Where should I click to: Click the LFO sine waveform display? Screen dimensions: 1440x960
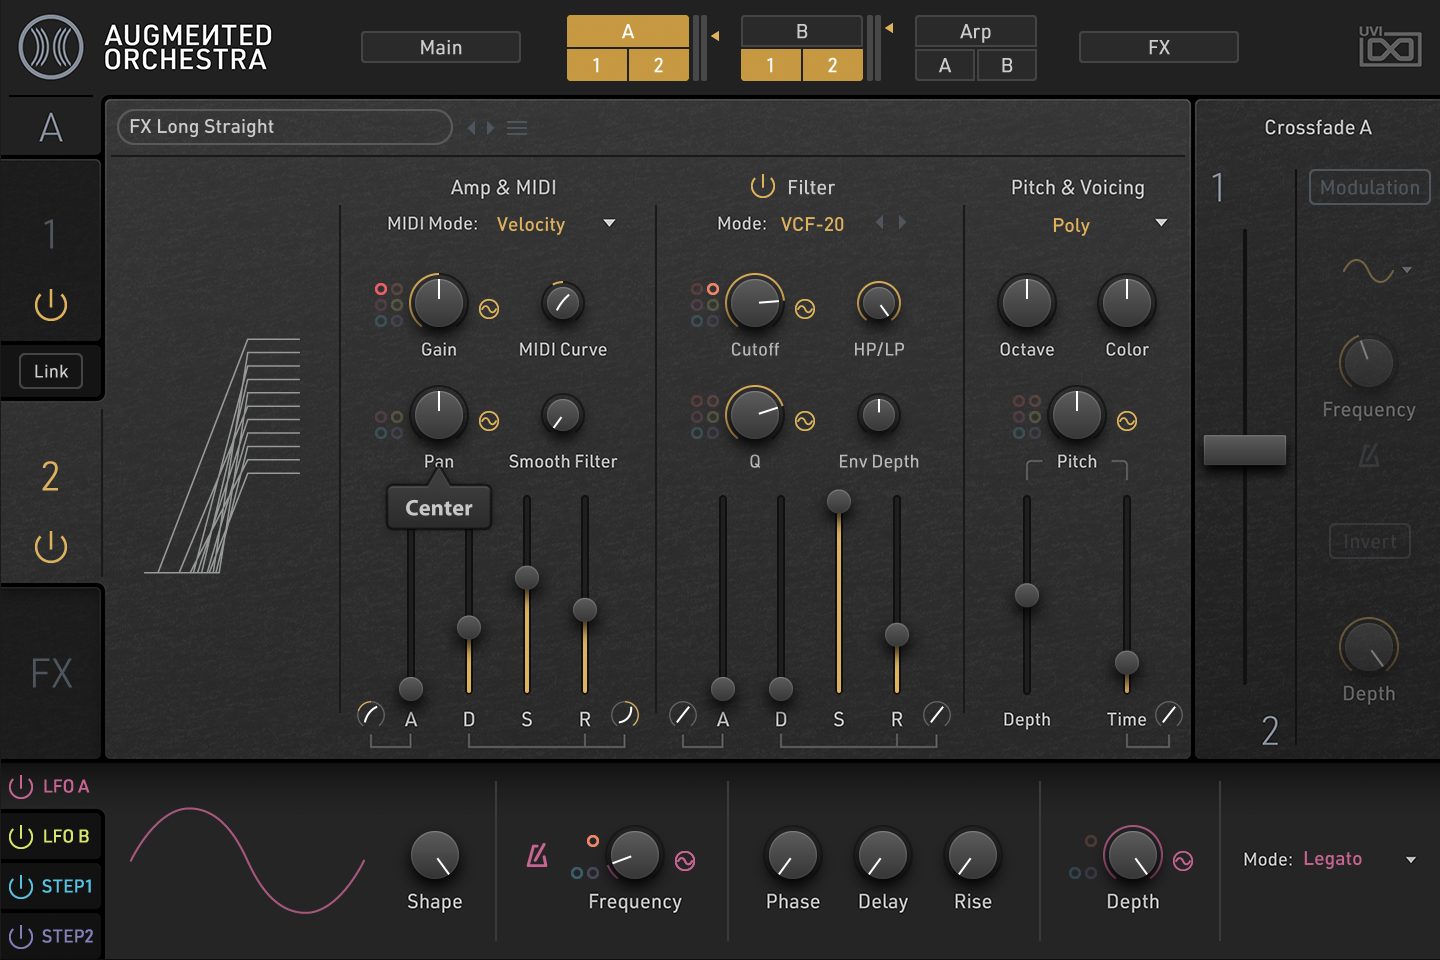coord(248,860)
